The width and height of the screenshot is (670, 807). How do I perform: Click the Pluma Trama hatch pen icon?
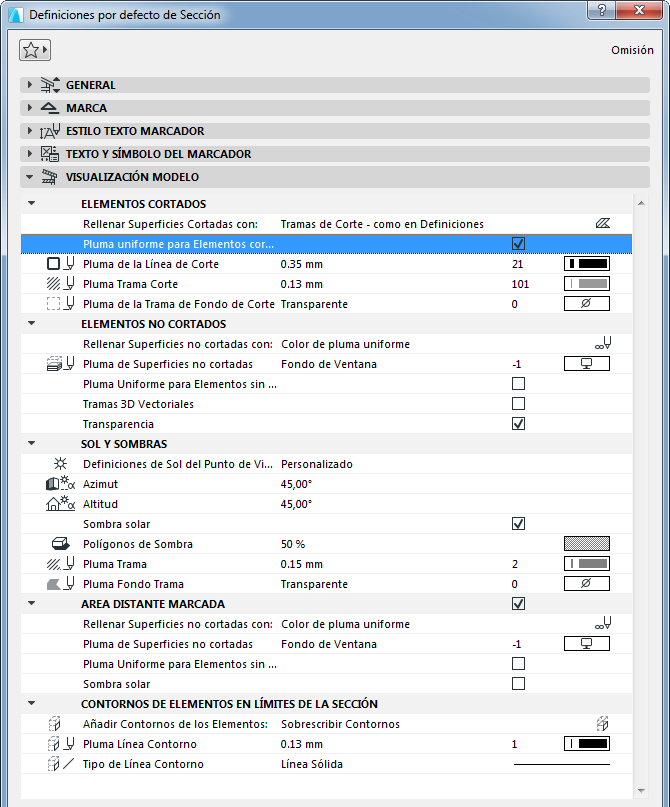[x=60, y=564]
